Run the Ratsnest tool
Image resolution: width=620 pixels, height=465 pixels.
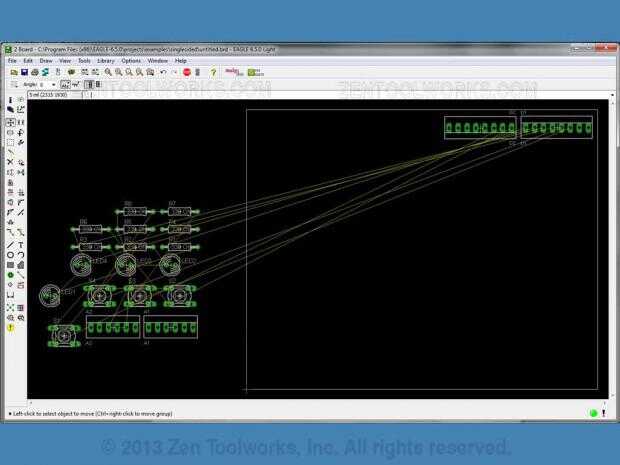point(11,307)
